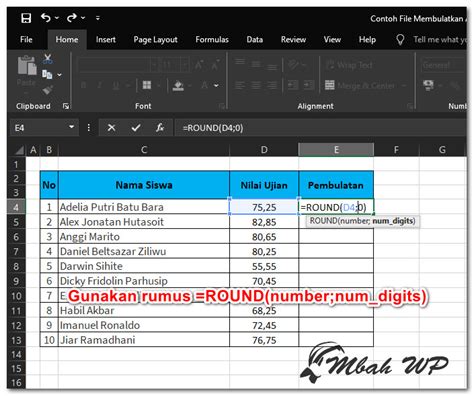Select row 14 header

[16, 354]
